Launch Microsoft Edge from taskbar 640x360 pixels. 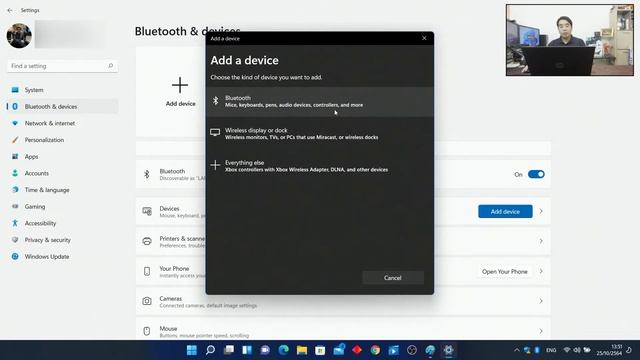[x=284, y=350]
